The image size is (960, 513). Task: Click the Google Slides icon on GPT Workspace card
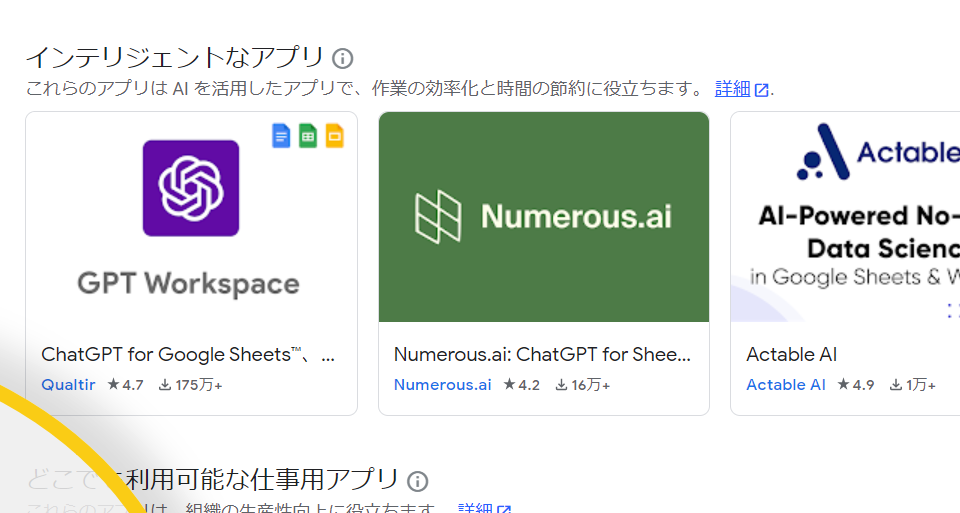click(334, 136)
